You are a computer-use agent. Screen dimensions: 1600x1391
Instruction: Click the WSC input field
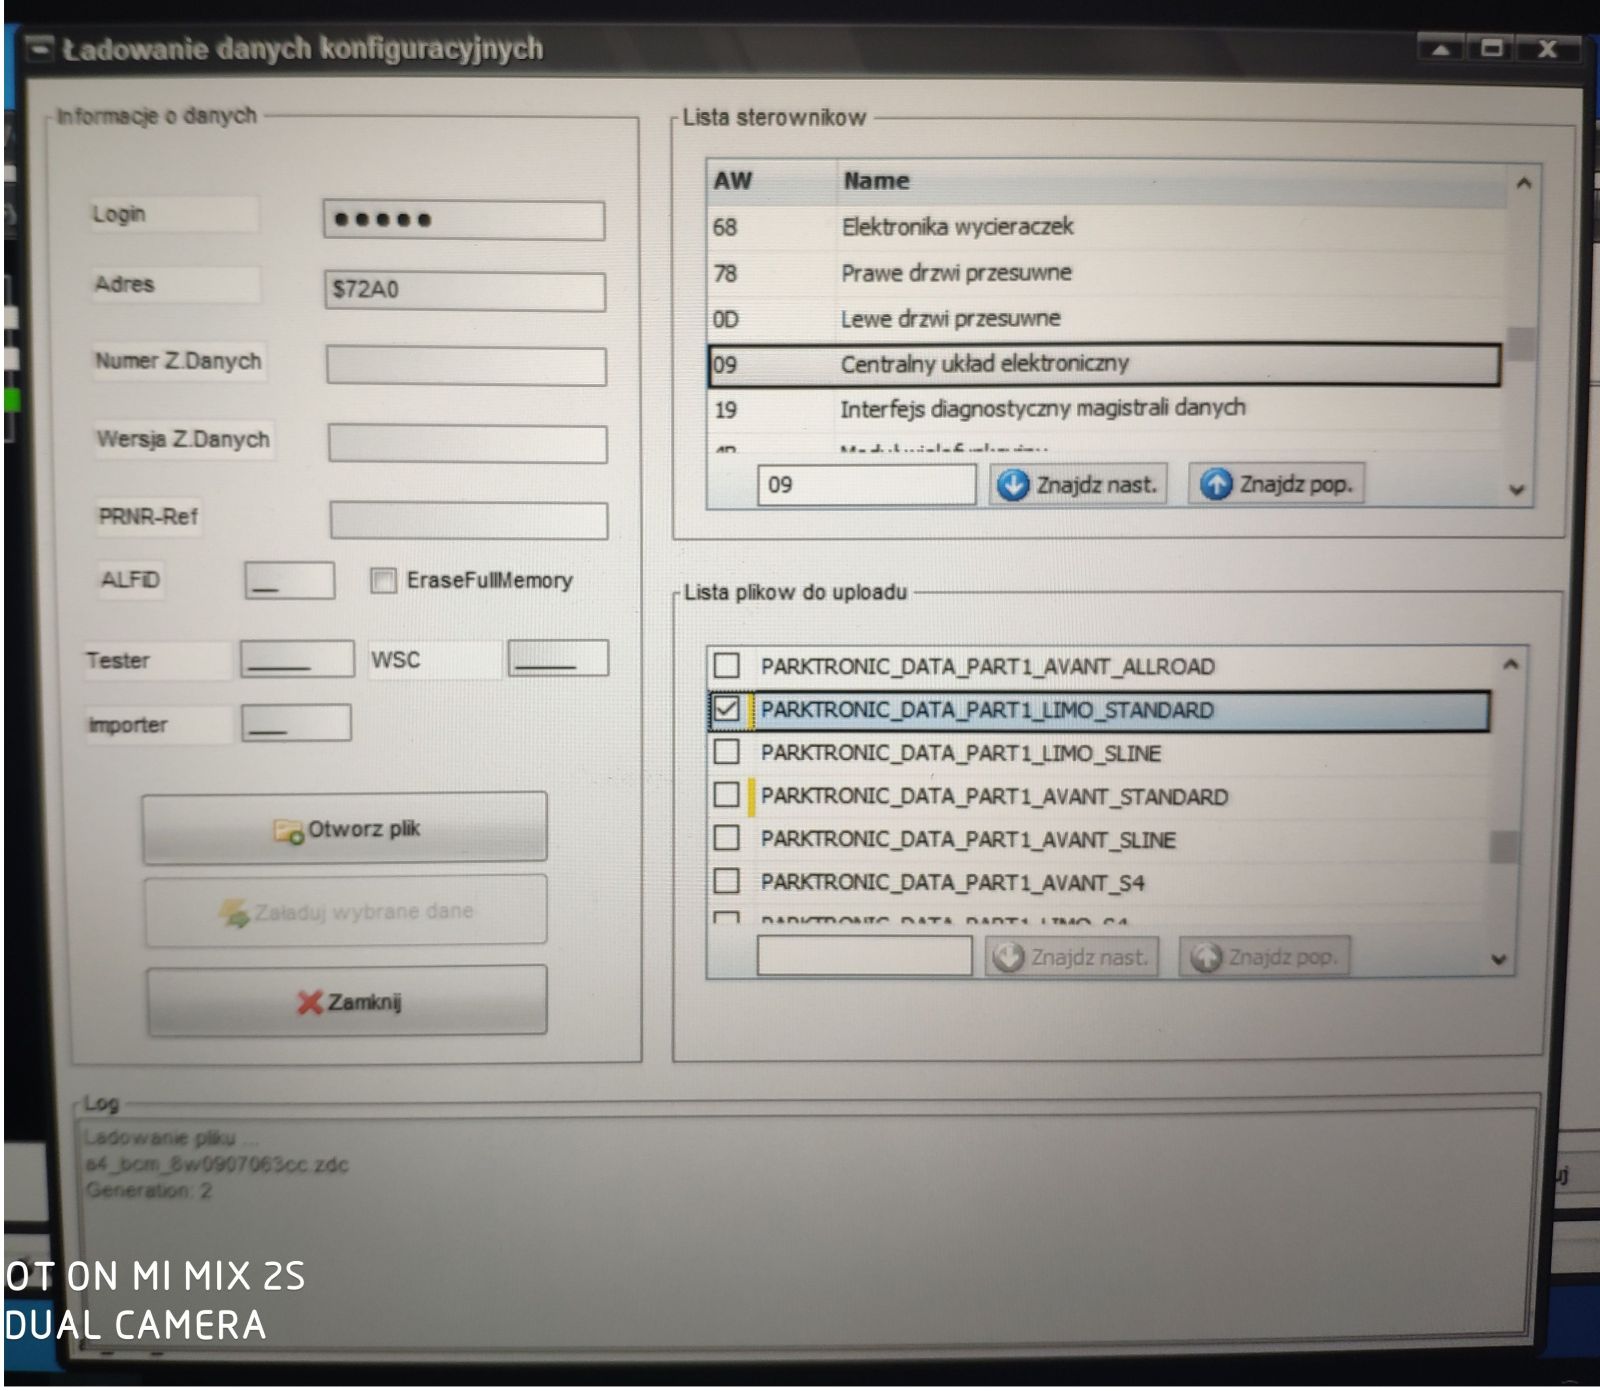tap(558, 658)
